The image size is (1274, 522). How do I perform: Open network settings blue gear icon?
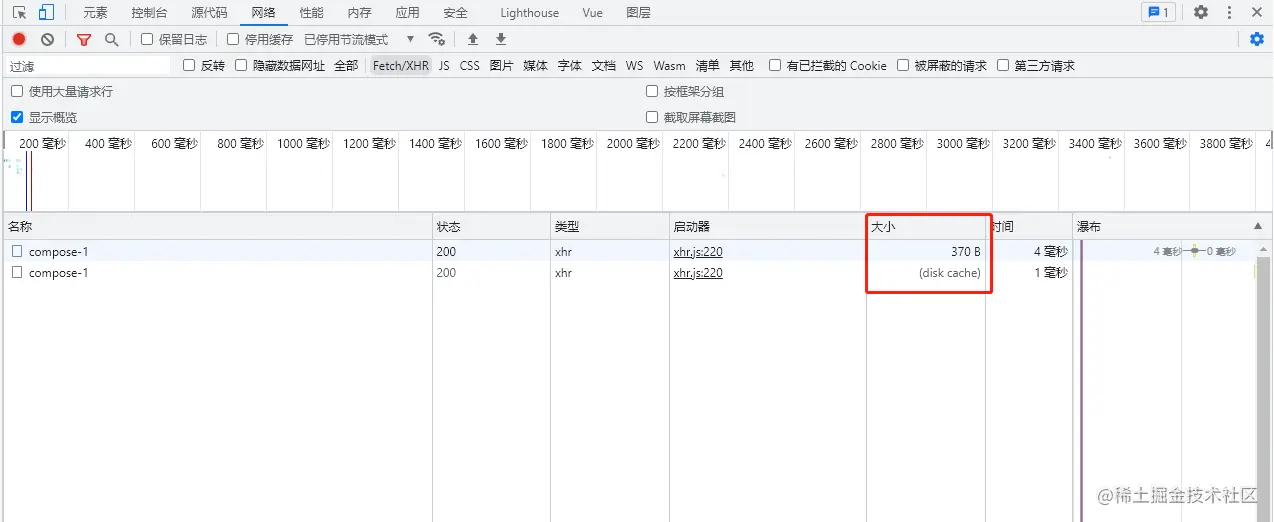(1257, 39)
